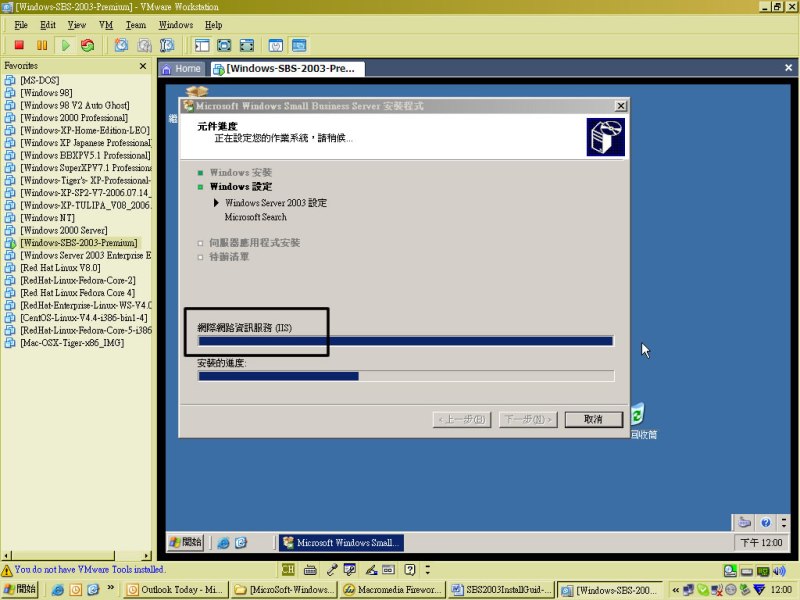Power off the VM with the red stop icon
Image resolution: width=800 pixels, height=600 pixels.
click(x=19, y=45)
